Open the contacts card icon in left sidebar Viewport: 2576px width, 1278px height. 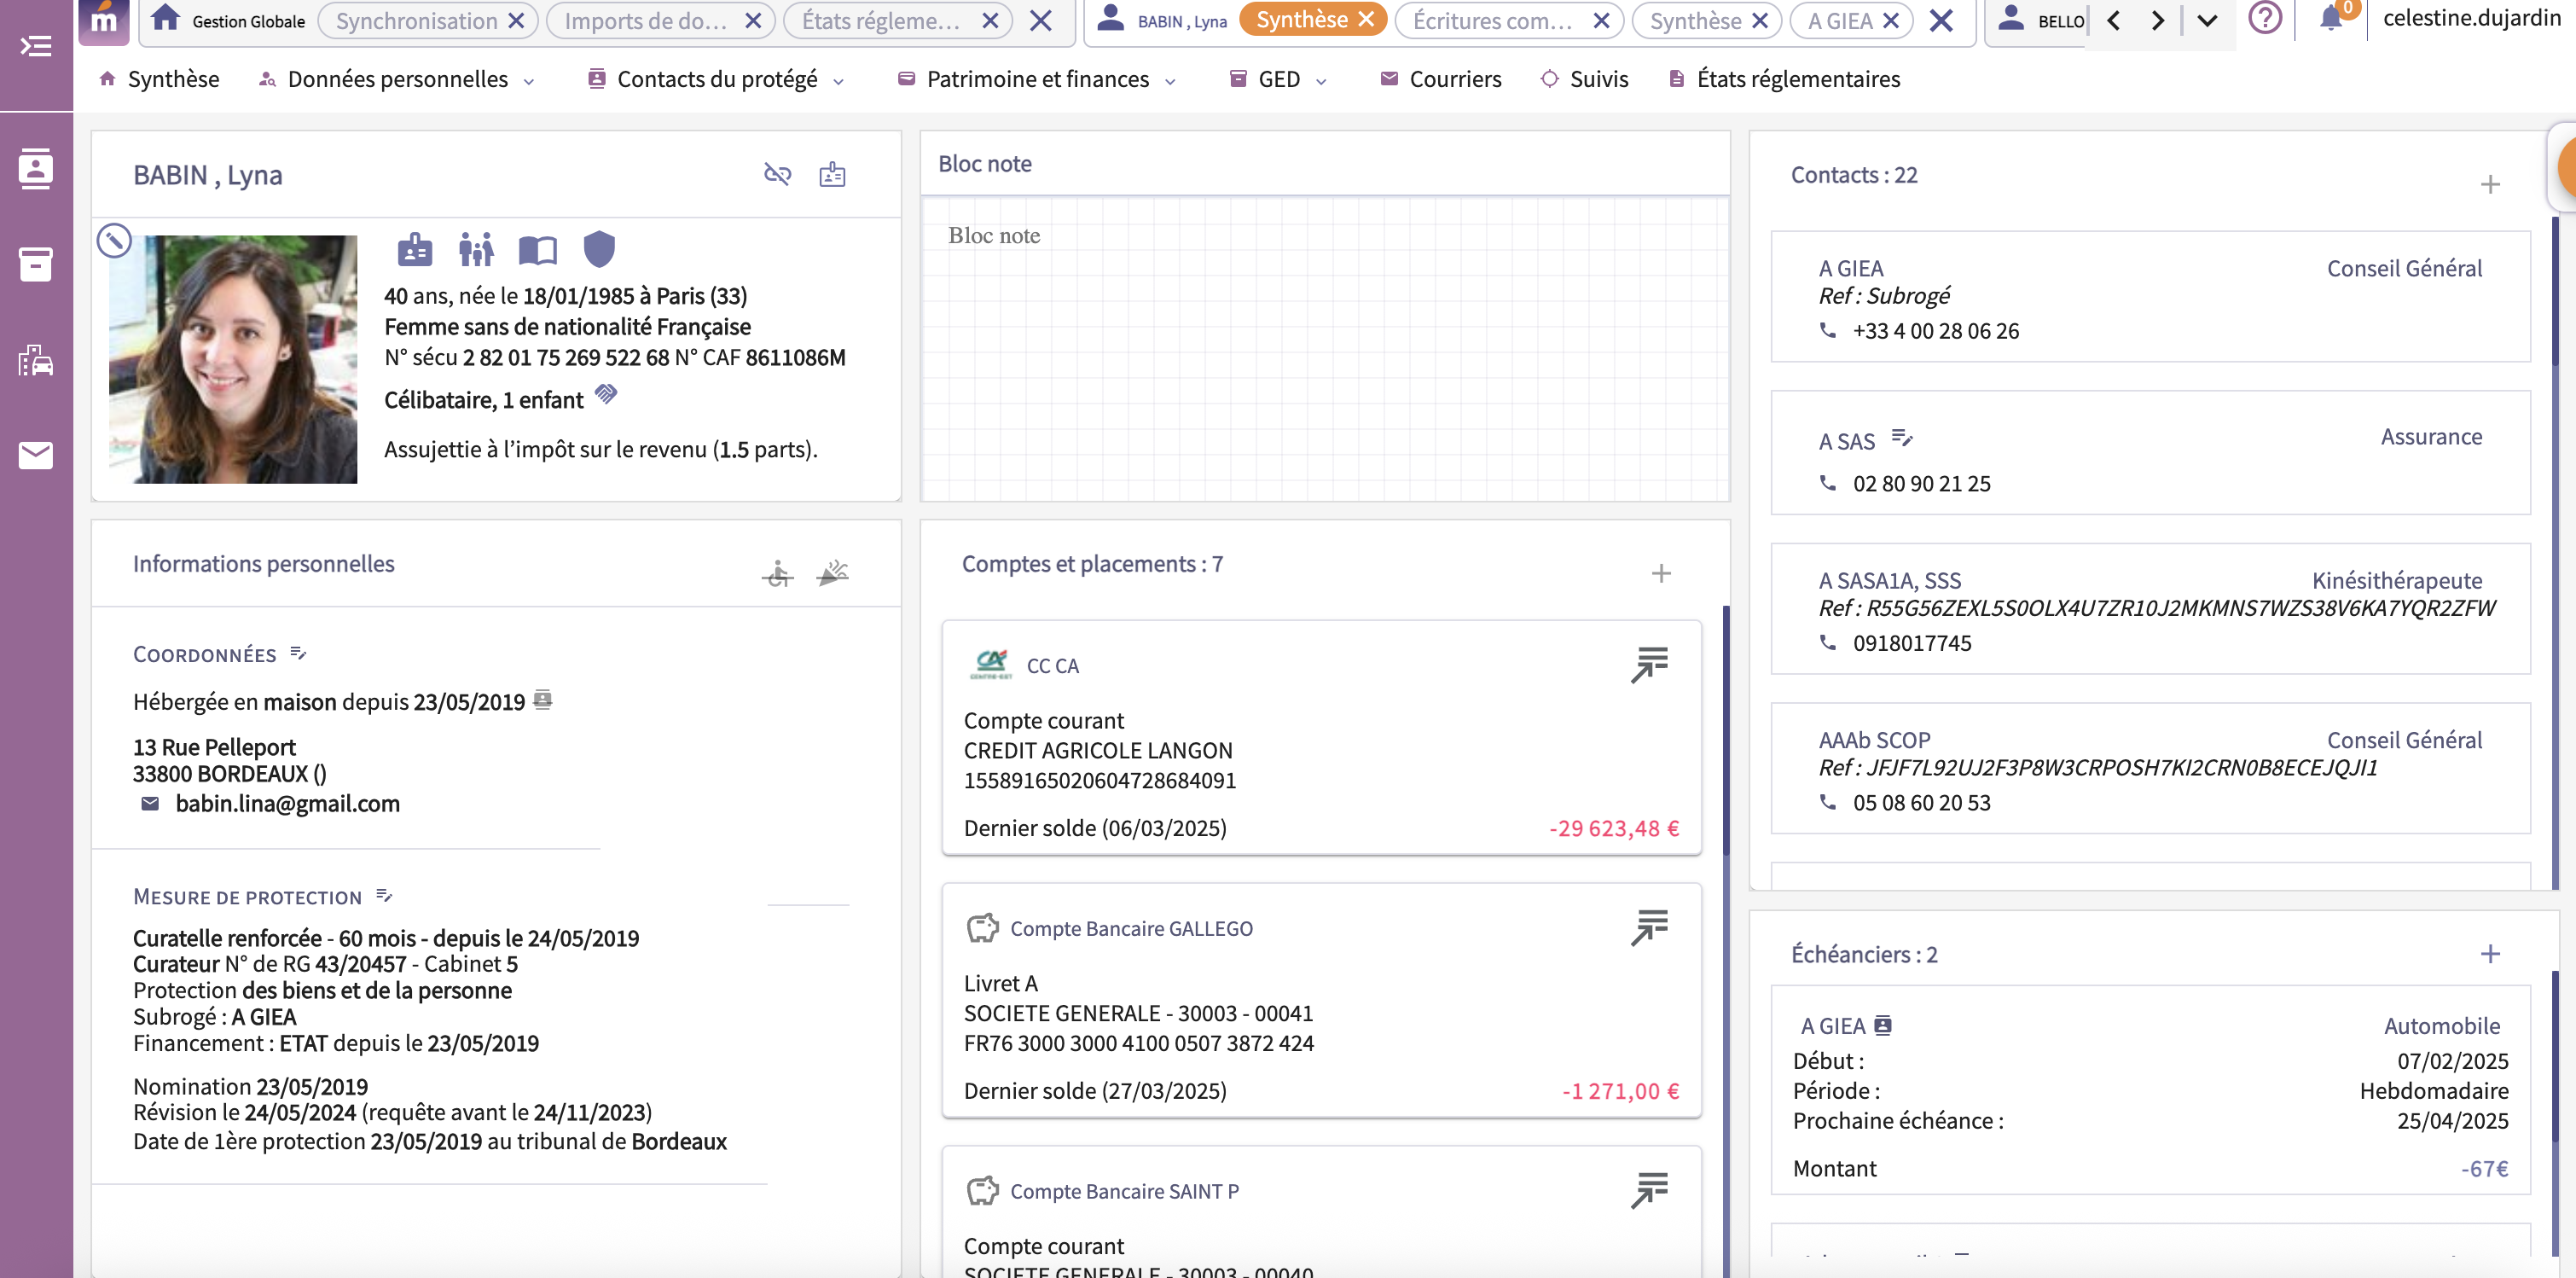tap(36, 168)
